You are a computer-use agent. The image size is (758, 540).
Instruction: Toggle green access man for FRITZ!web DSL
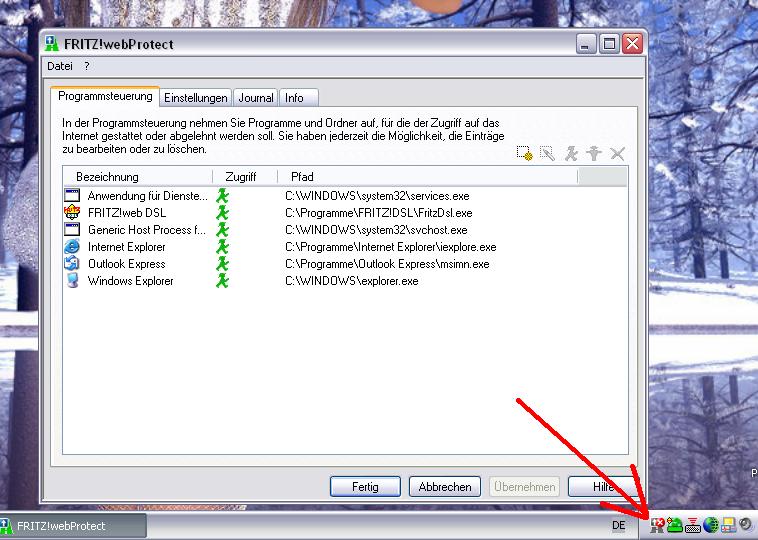click(222, 212)
